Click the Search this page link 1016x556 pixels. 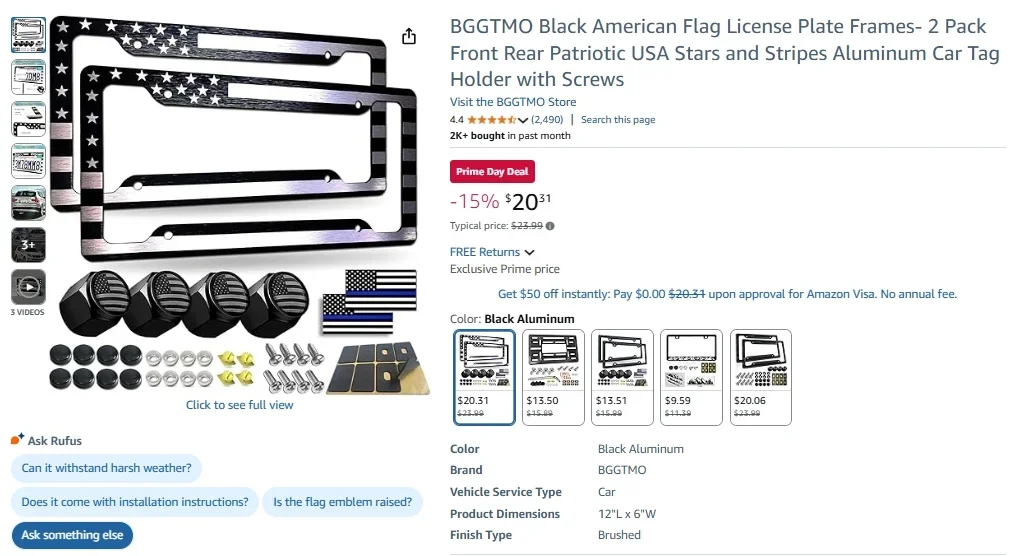pyautogui.click(x=618, y=120)
